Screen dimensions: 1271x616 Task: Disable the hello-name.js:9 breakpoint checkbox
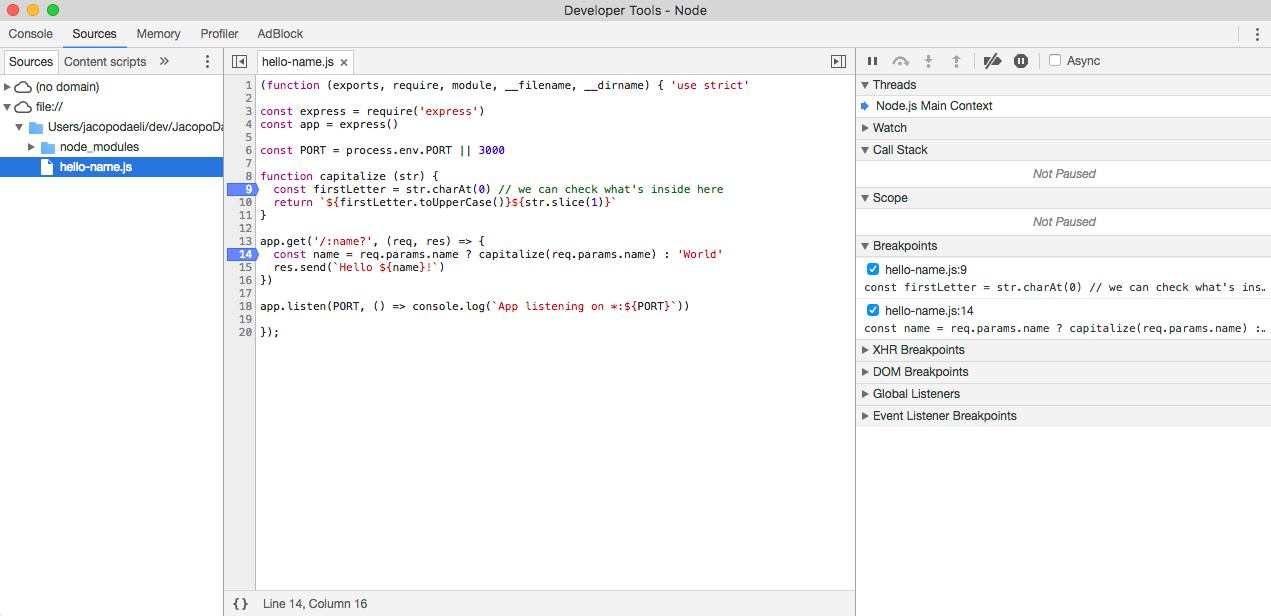pos(873,269)
